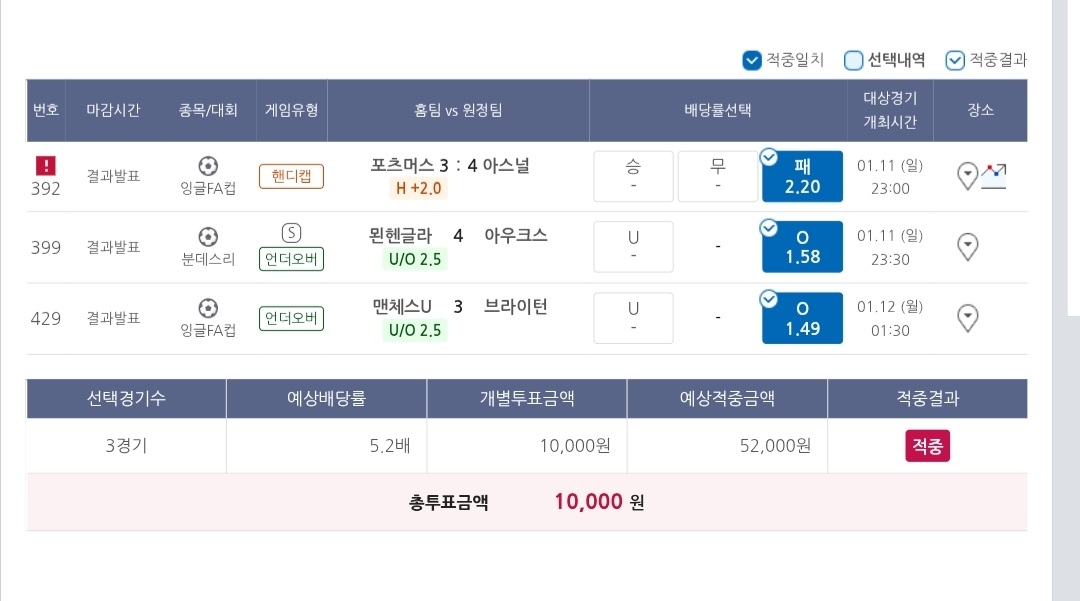Choose the 승 option for 포츠머스 match
Image resolution: width=1080 pixels, height=601 pixels.
point(633,176)
